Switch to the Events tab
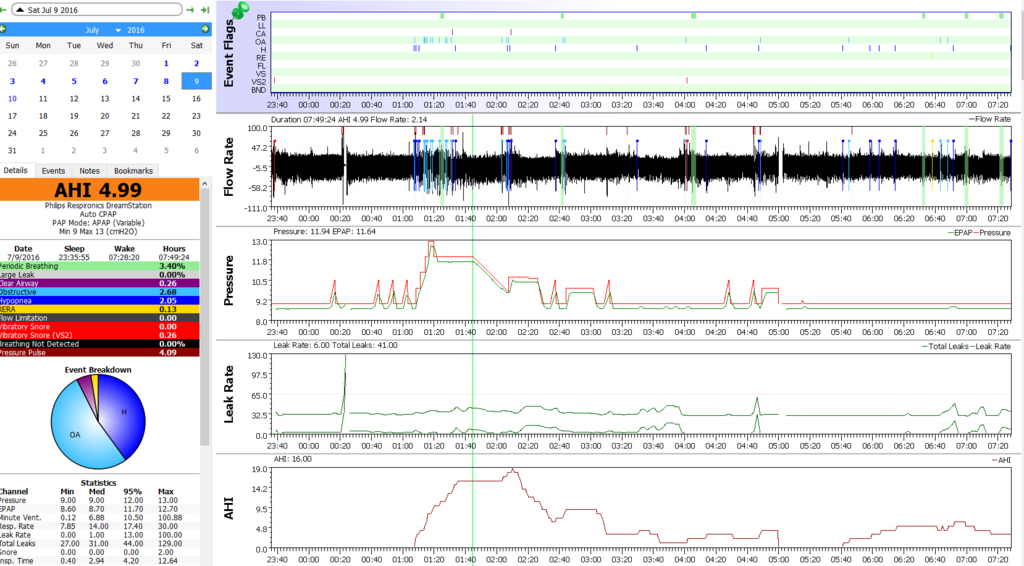Viewport: 1024px width, 566px height. (53, 171)
